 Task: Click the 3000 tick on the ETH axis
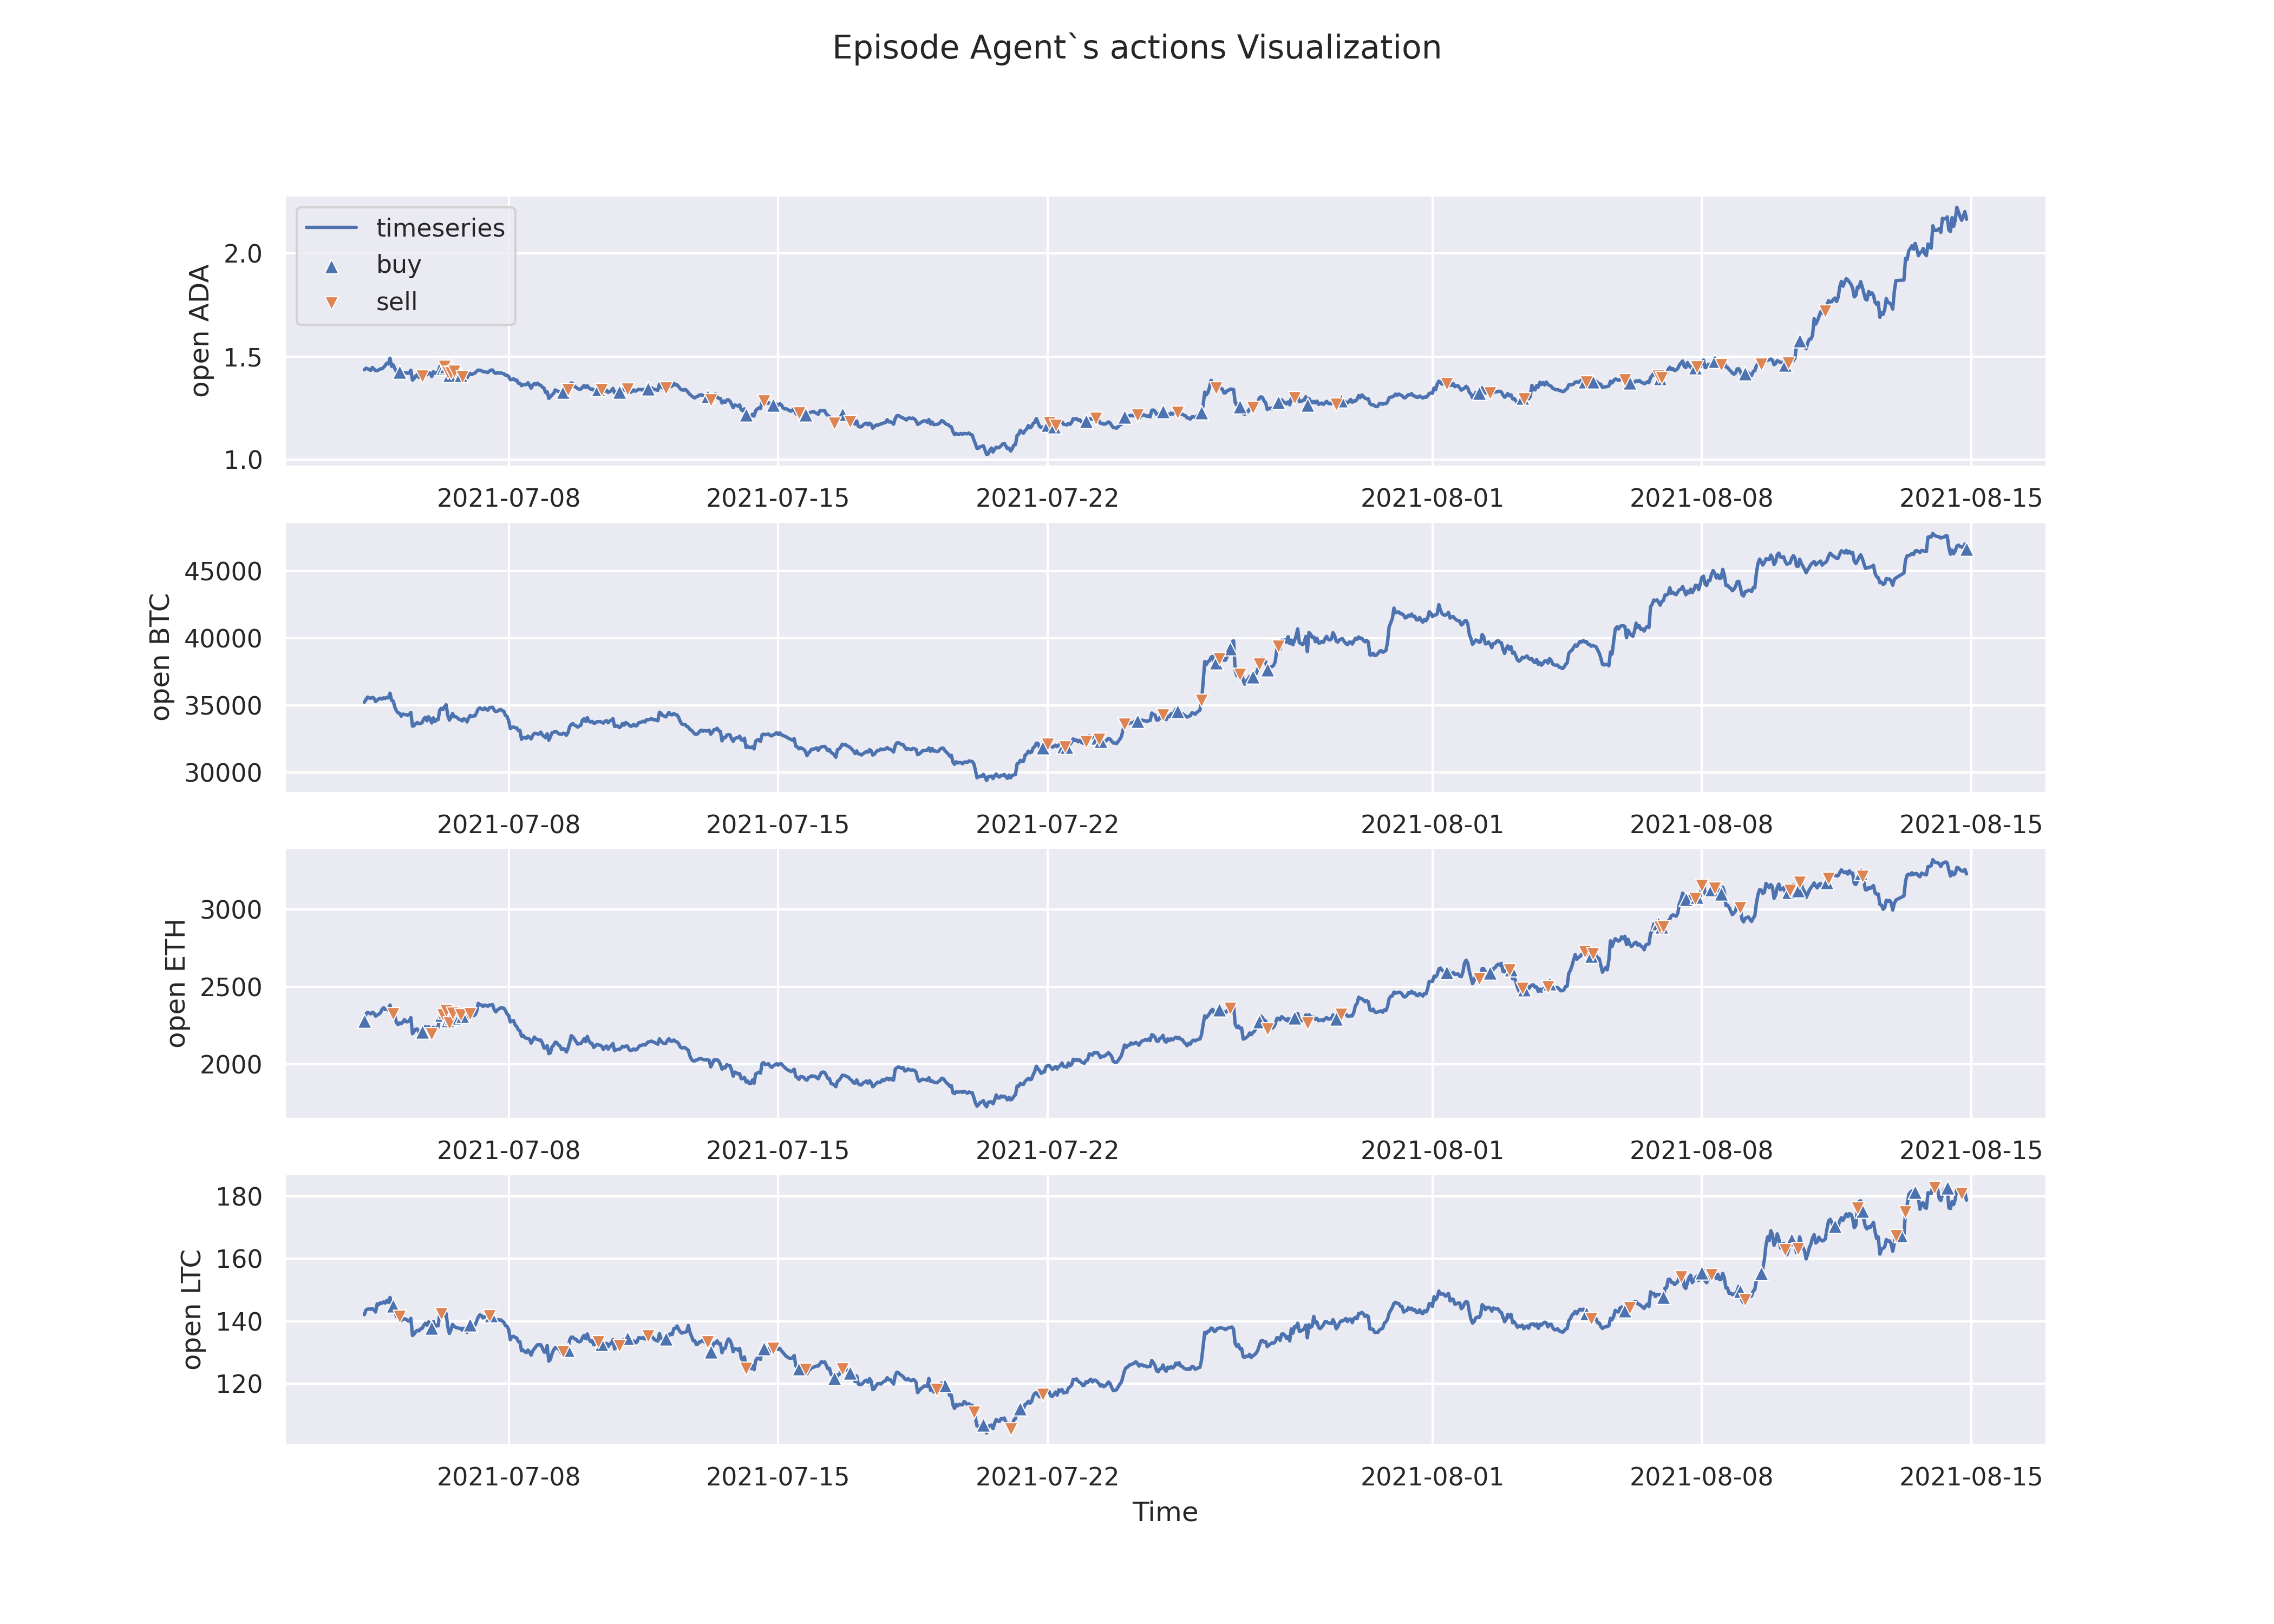pyautogui.click(x=231, y=910)
